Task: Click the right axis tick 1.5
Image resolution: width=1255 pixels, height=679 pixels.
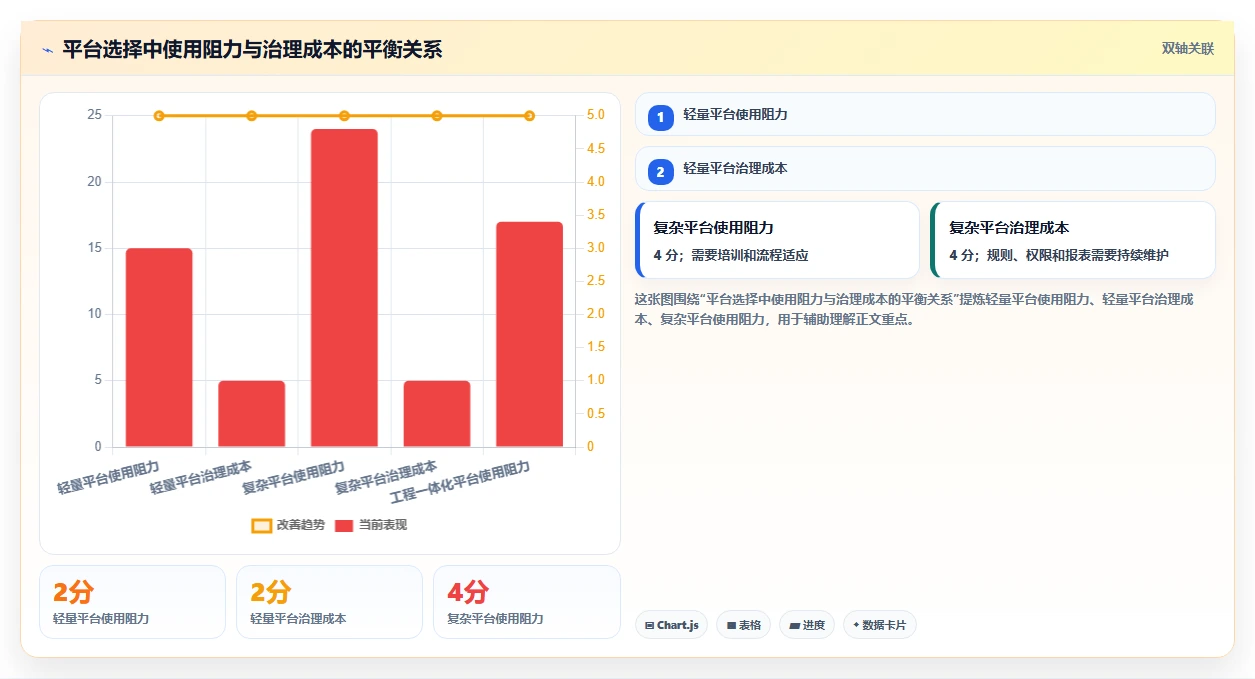Action: (595, 347)
